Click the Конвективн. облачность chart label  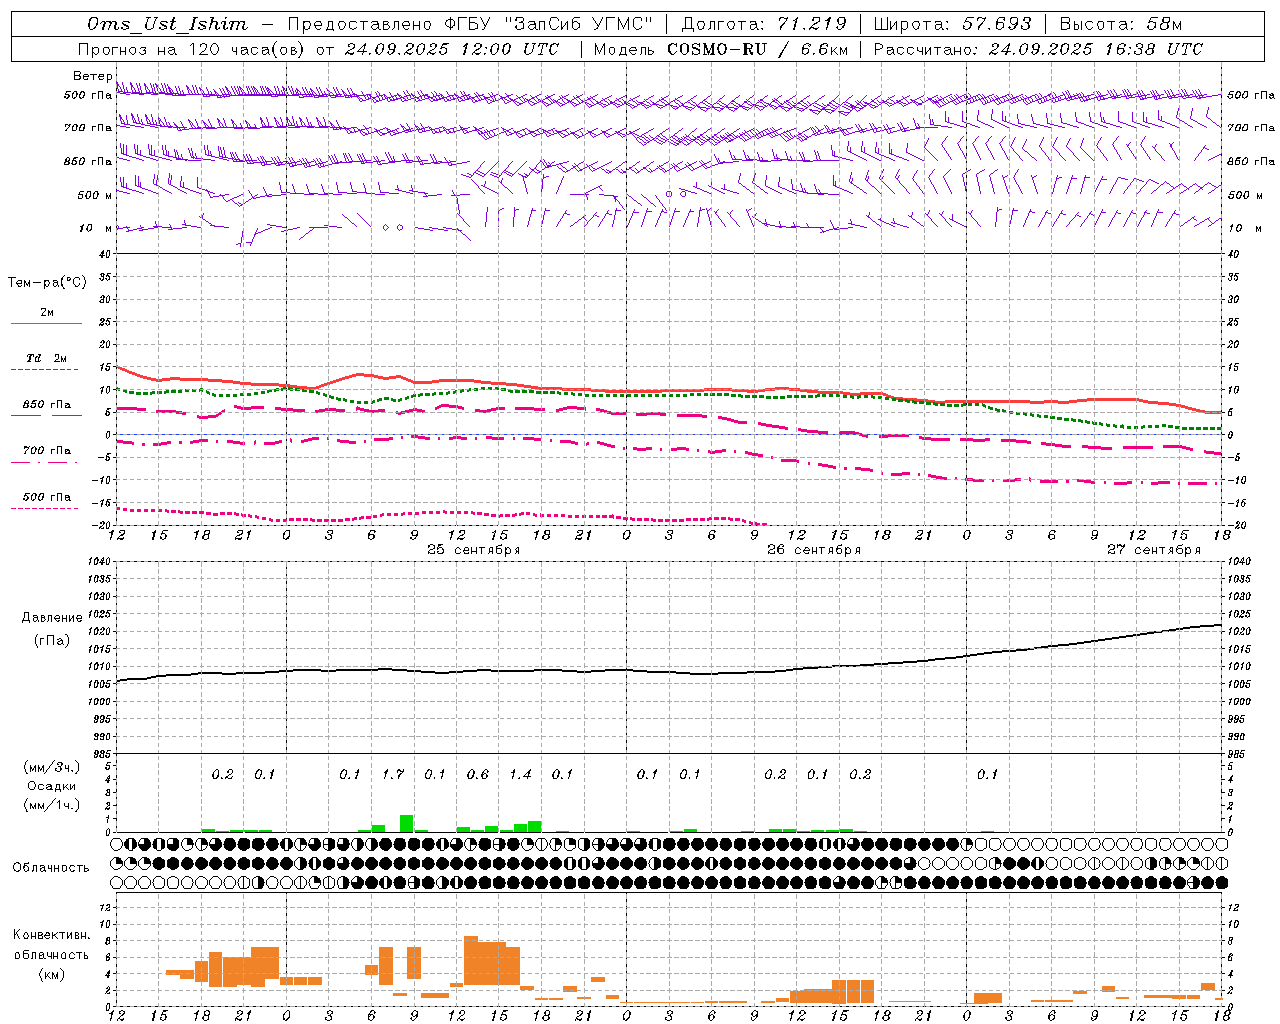point(51,945)
